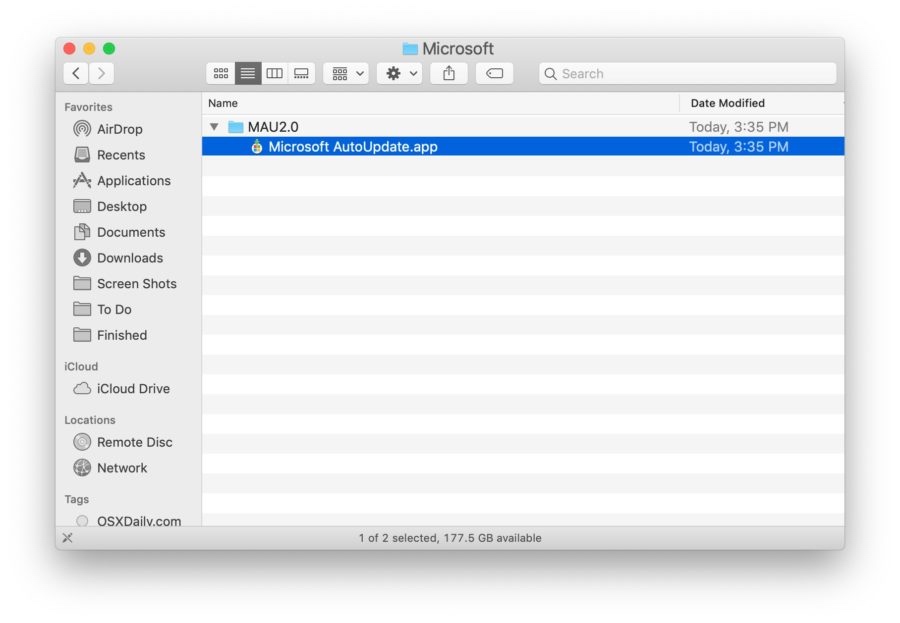Click the Favorites section header
The image size is (900, 623).
88,107
